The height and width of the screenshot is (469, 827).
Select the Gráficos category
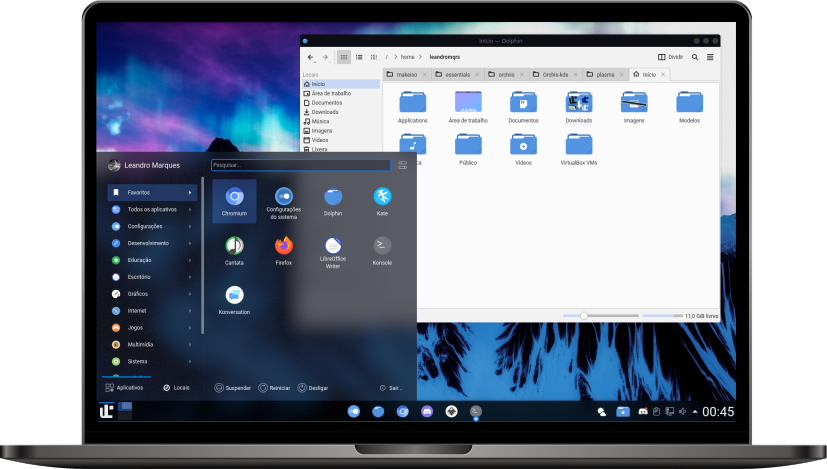pos(152,294)
